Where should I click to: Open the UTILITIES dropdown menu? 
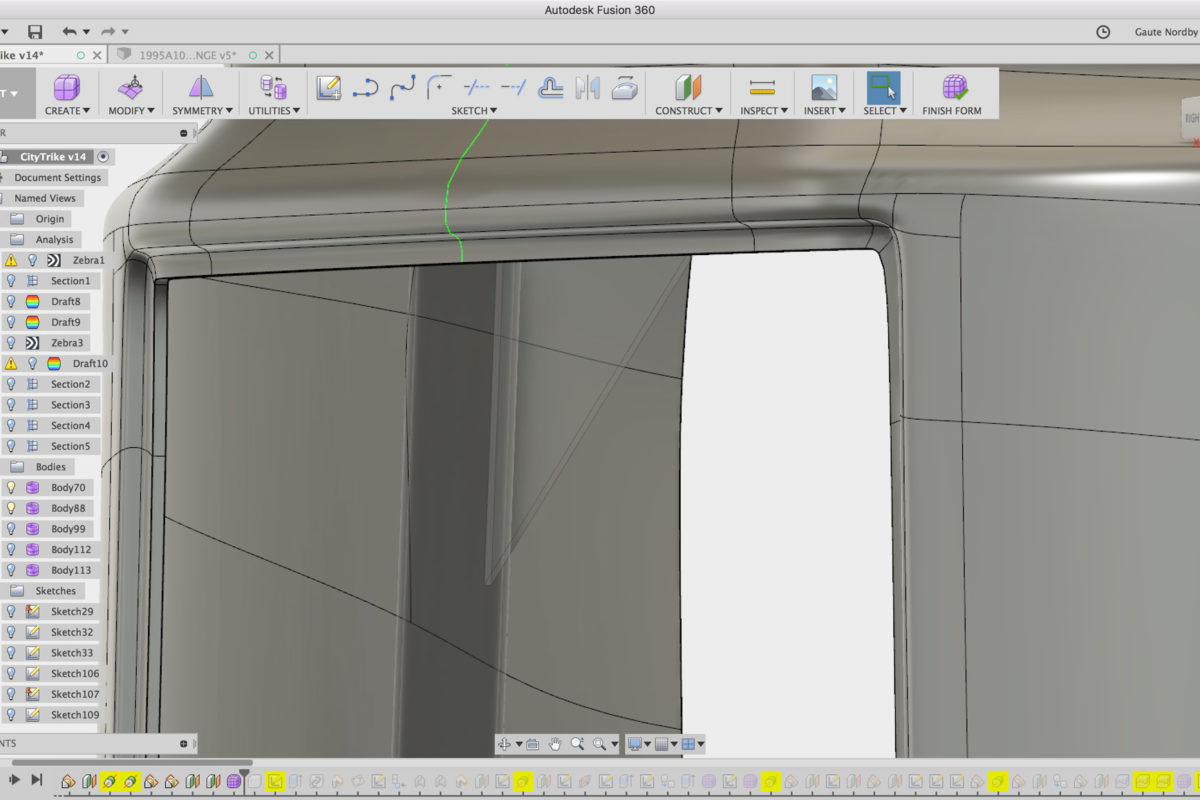coord(272,111)
